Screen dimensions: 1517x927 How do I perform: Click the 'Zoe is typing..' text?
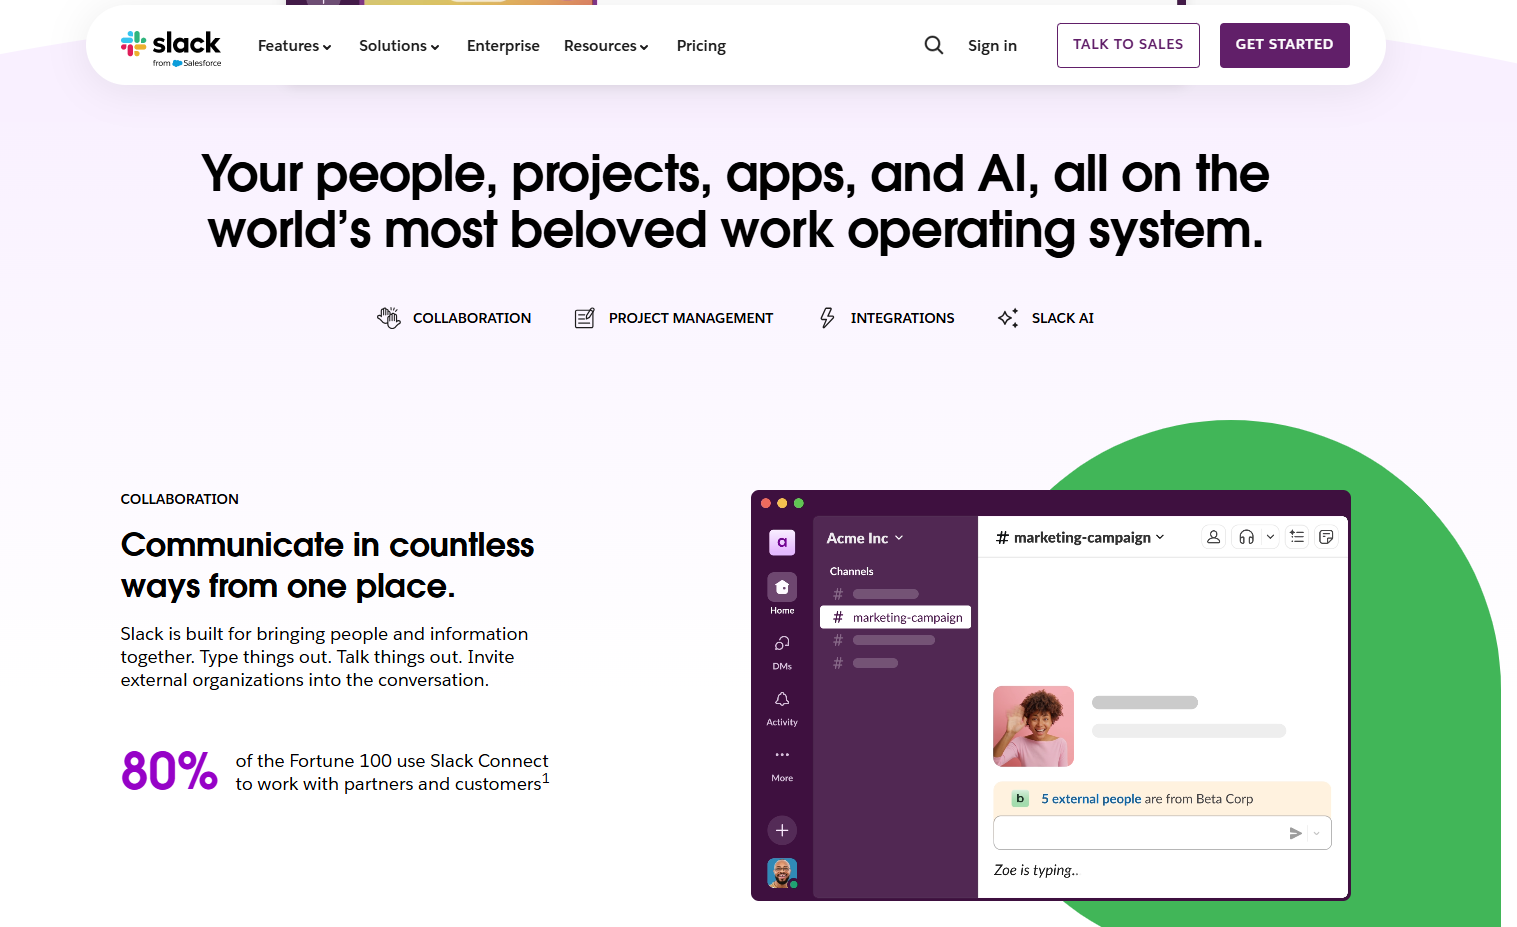tap(1036, 870)
